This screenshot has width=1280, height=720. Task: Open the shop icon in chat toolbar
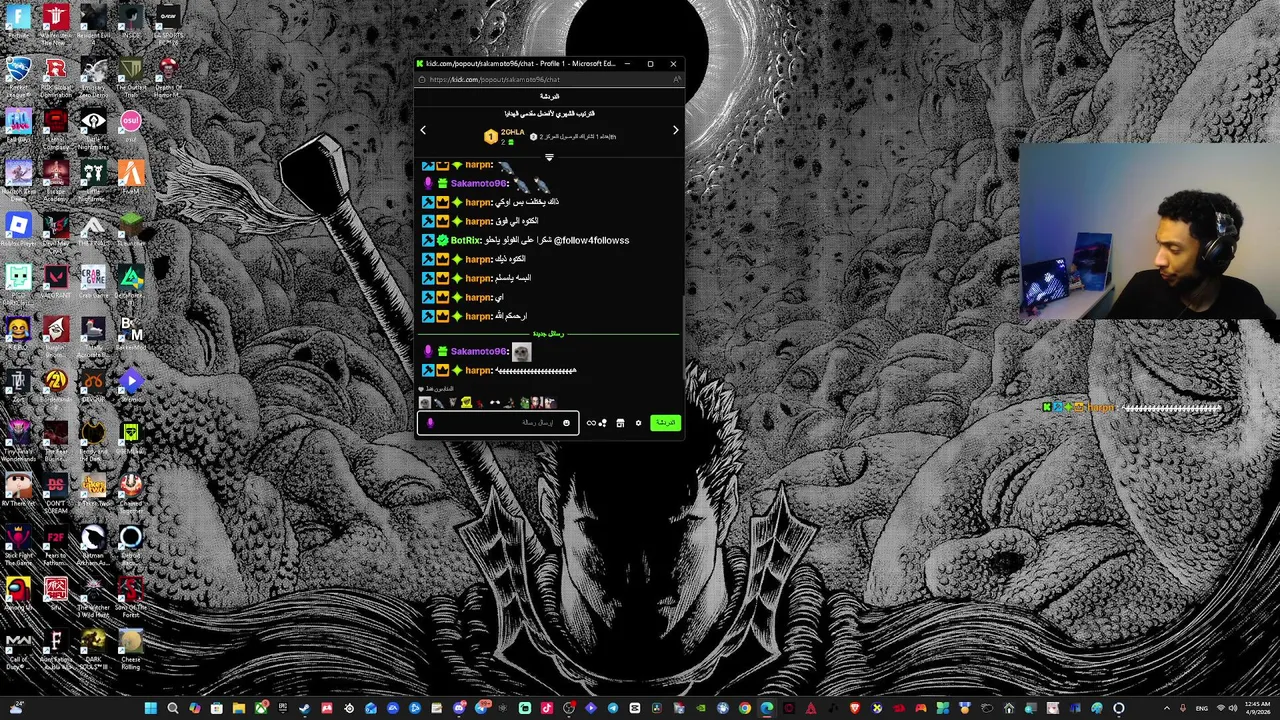click(x=620, y=423)
